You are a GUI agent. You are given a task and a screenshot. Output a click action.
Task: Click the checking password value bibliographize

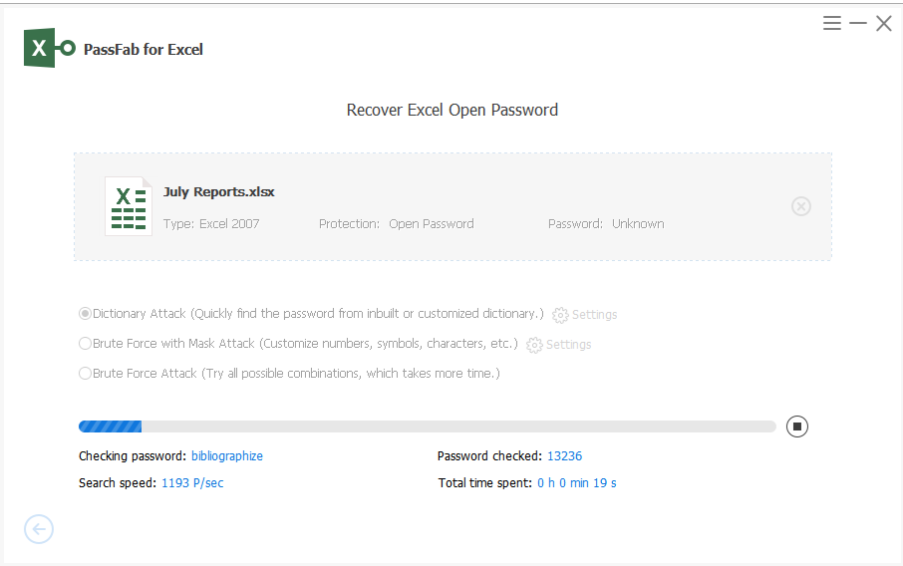pos(227,456)
